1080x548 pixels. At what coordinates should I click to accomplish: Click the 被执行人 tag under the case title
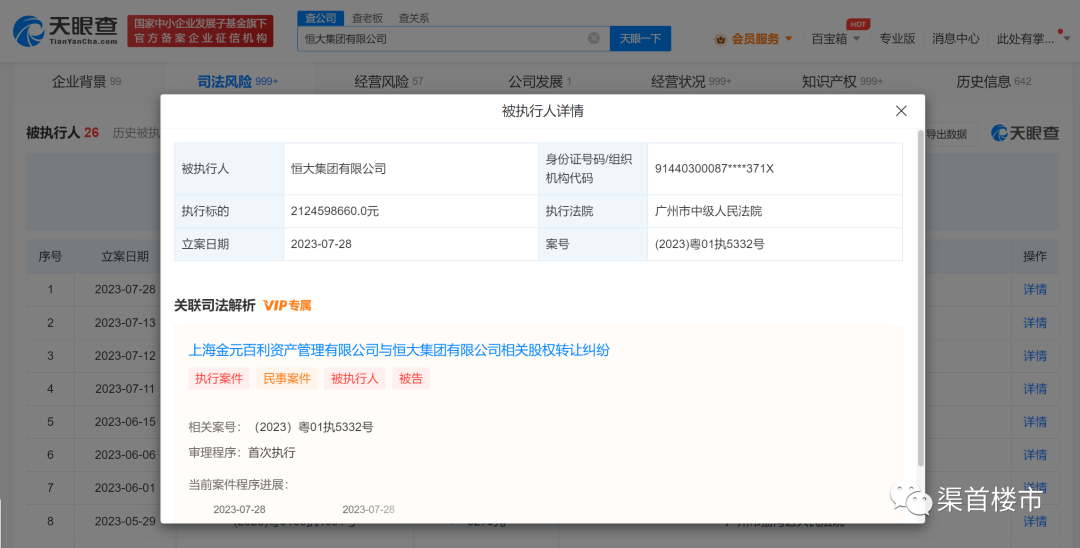click(x=355, y=379)
